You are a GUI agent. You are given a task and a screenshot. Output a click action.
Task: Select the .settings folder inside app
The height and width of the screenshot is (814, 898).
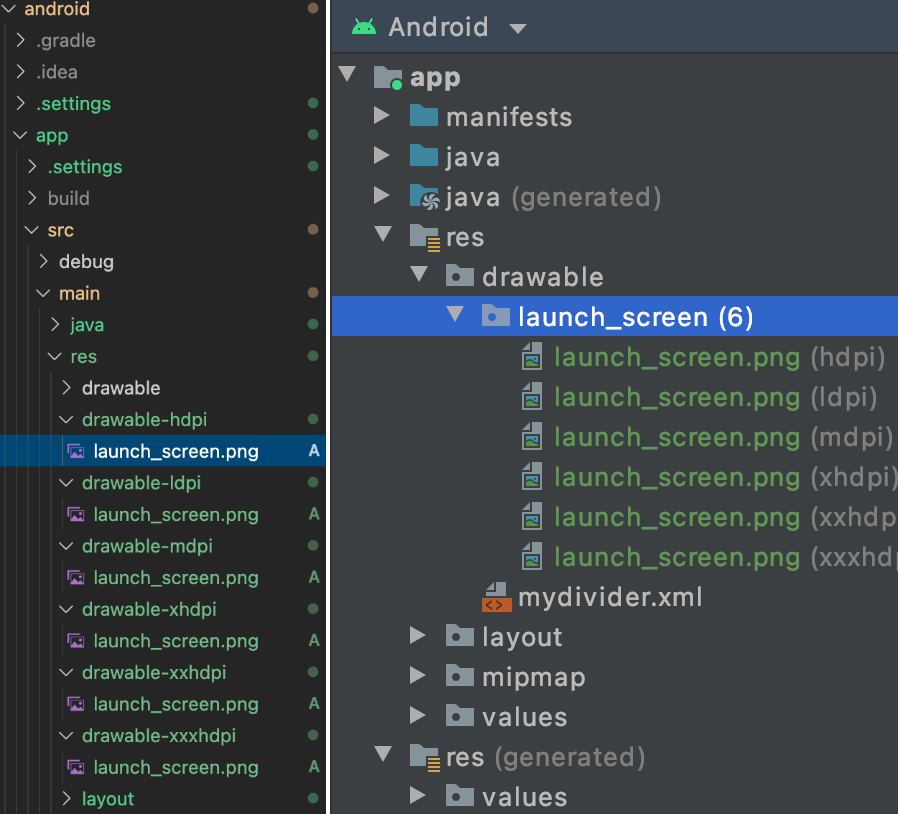click(85, 167)
